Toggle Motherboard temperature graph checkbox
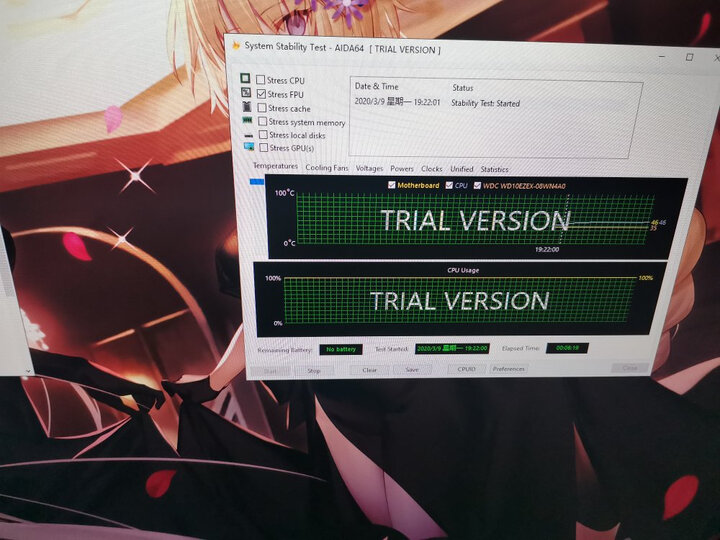 pyautogui.click(x=392, y=185)
